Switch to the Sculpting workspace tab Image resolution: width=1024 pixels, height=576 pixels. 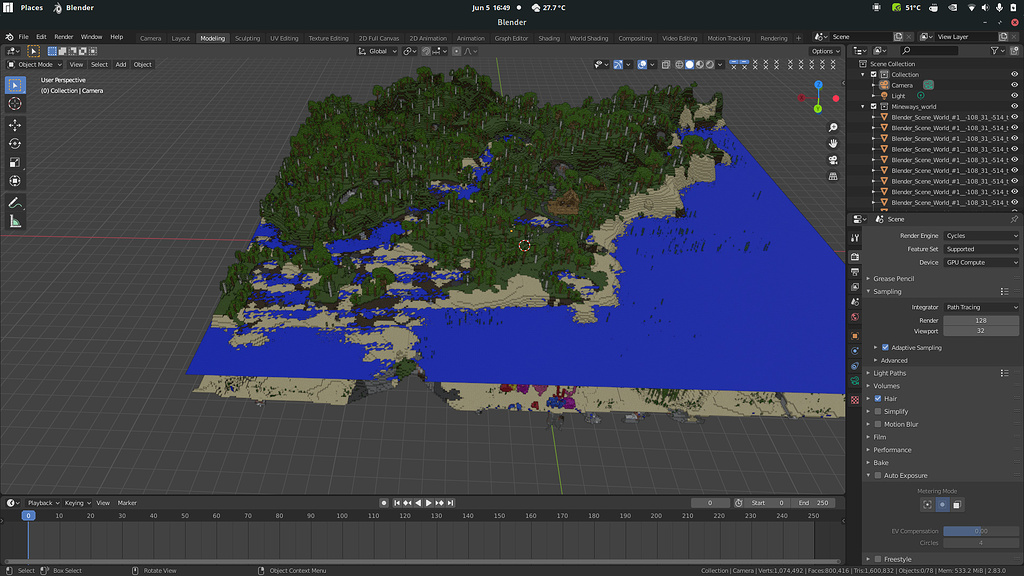coord(248,38)
